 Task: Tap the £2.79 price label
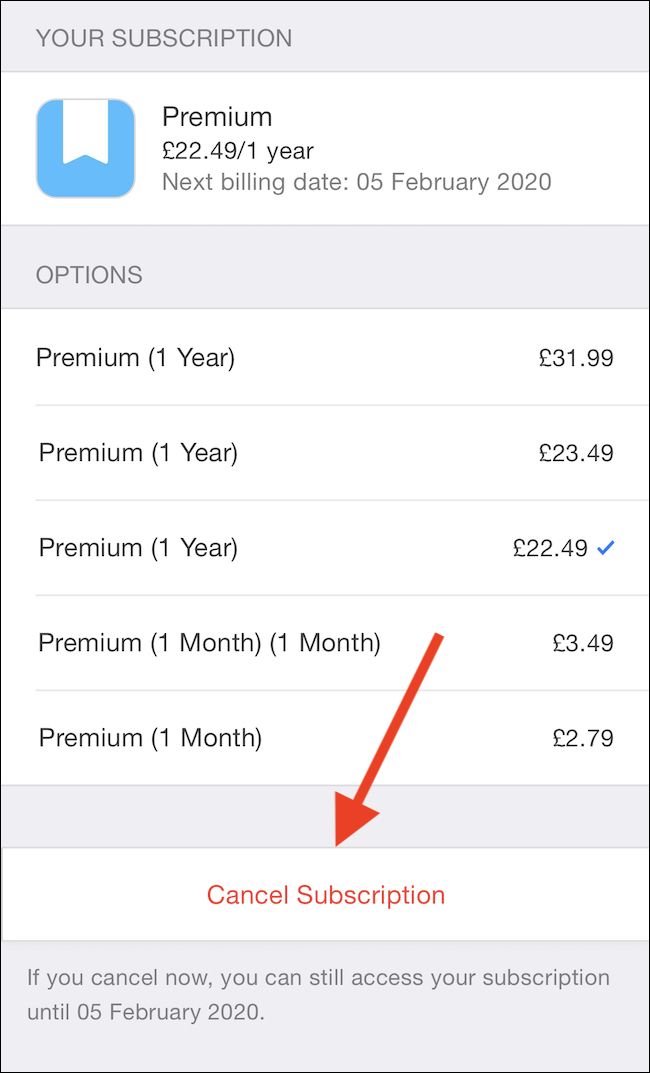point(582,737)
